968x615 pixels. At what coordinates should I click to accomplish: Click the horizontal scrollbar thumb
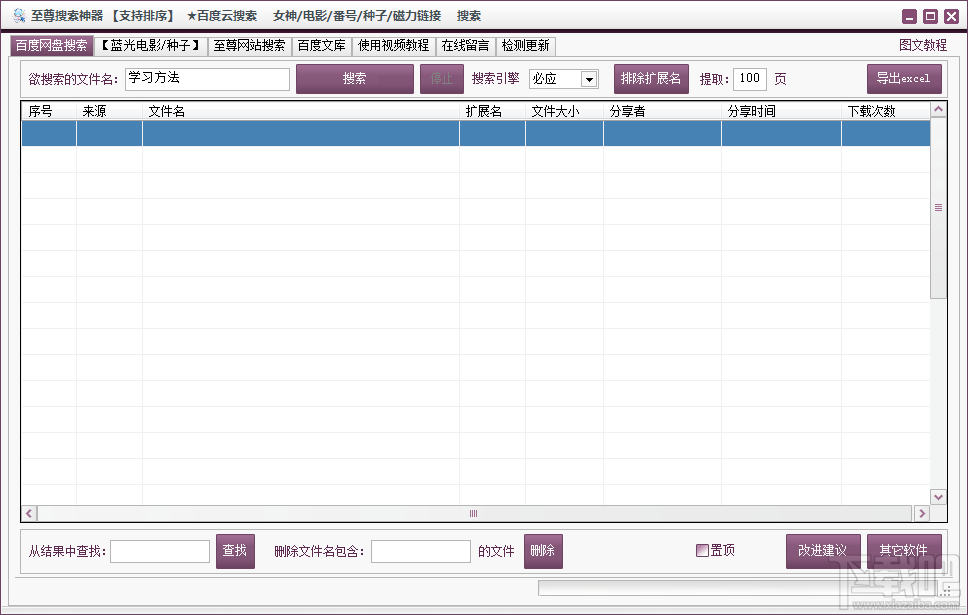click(474, 513)
